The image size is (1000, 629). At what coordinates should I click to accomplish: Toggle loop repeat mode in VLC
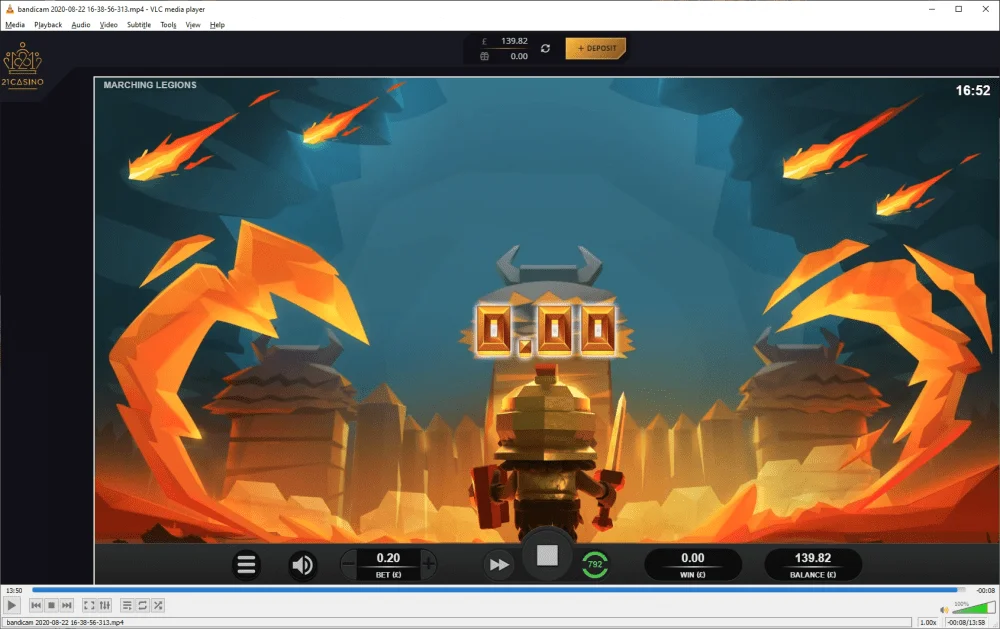(143, 605)
